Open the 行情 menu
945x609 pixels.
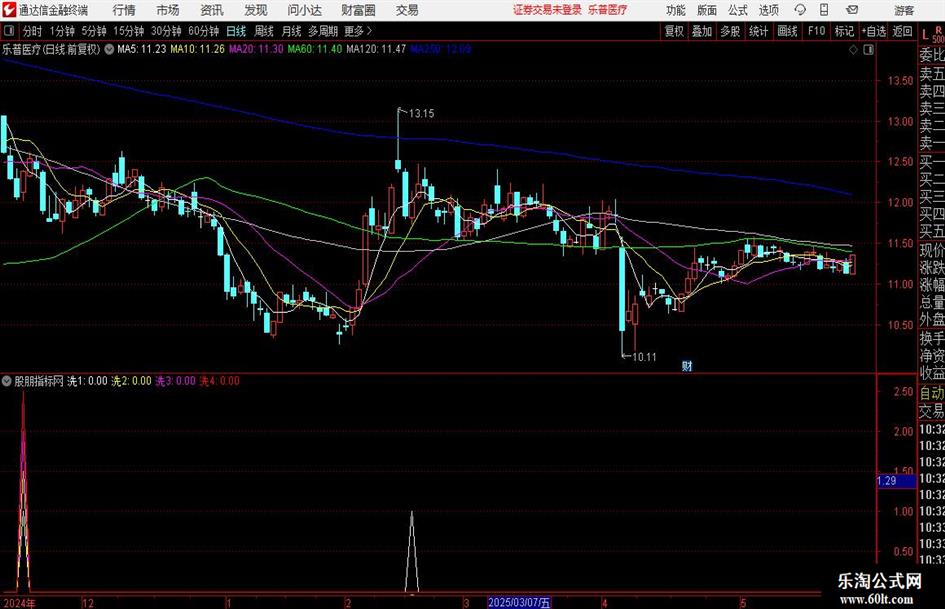click(124, 10)
